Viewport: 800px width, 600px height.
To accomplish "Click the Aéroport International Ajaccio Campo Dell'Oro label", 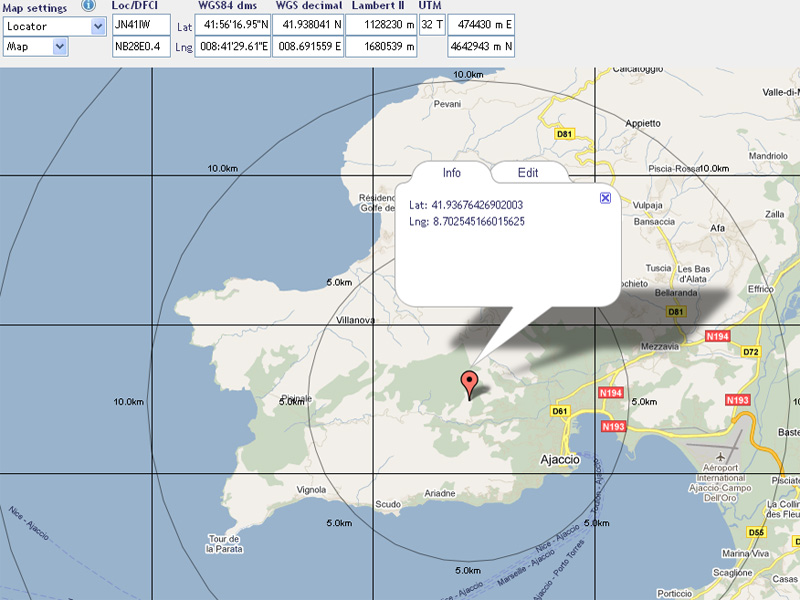I will point(720,483).
